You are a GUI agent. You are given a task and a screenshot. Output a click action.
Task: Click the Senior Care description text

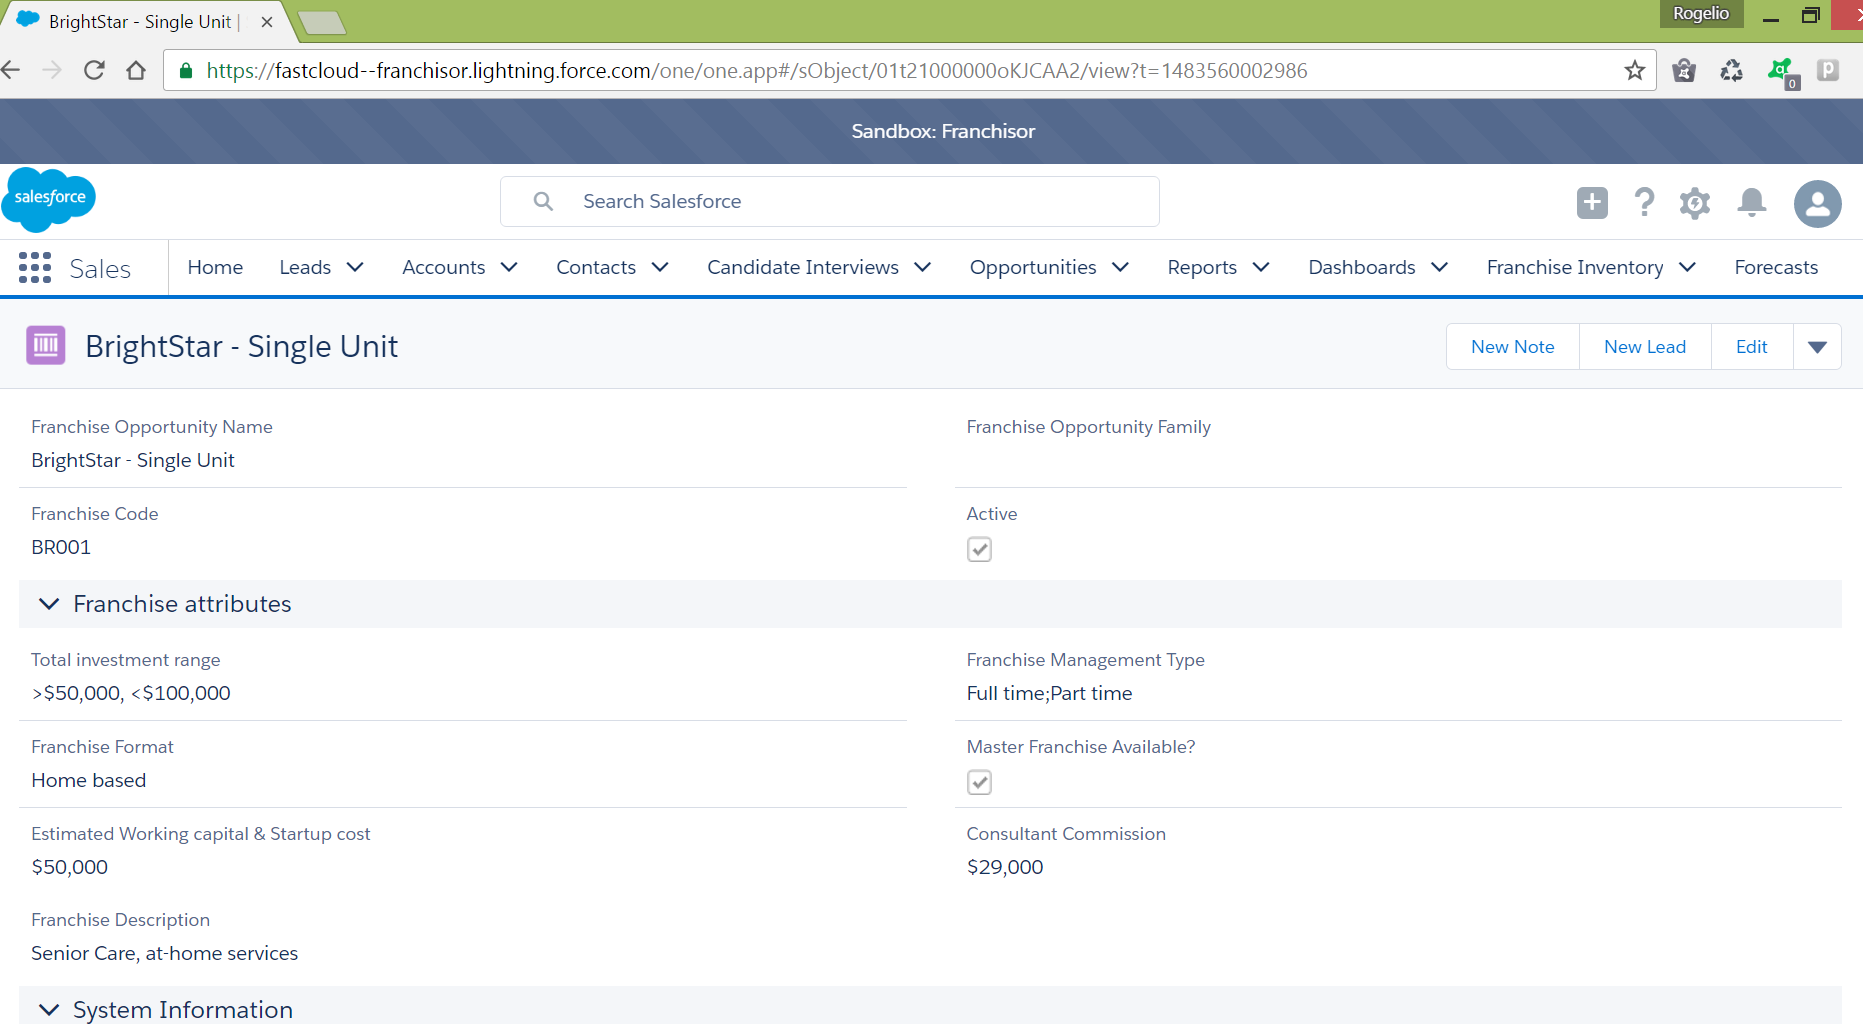[165, 953]
